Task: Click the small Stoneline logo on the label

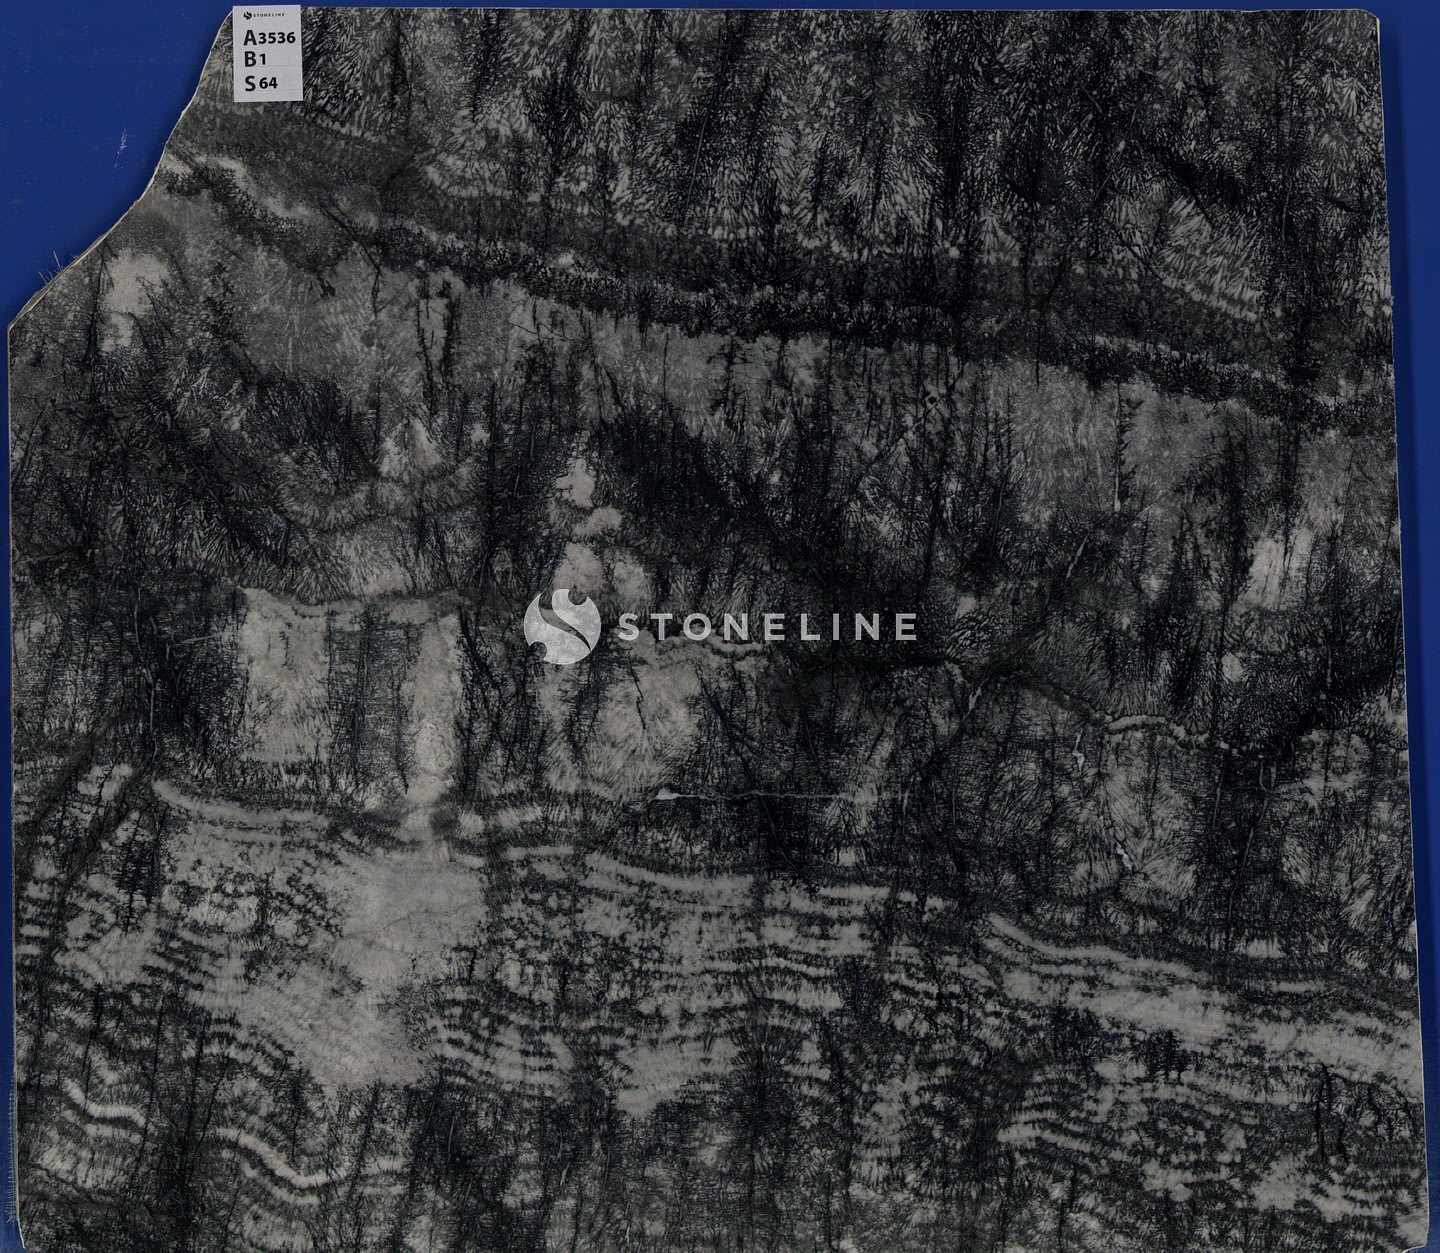Action: (249, 17)
